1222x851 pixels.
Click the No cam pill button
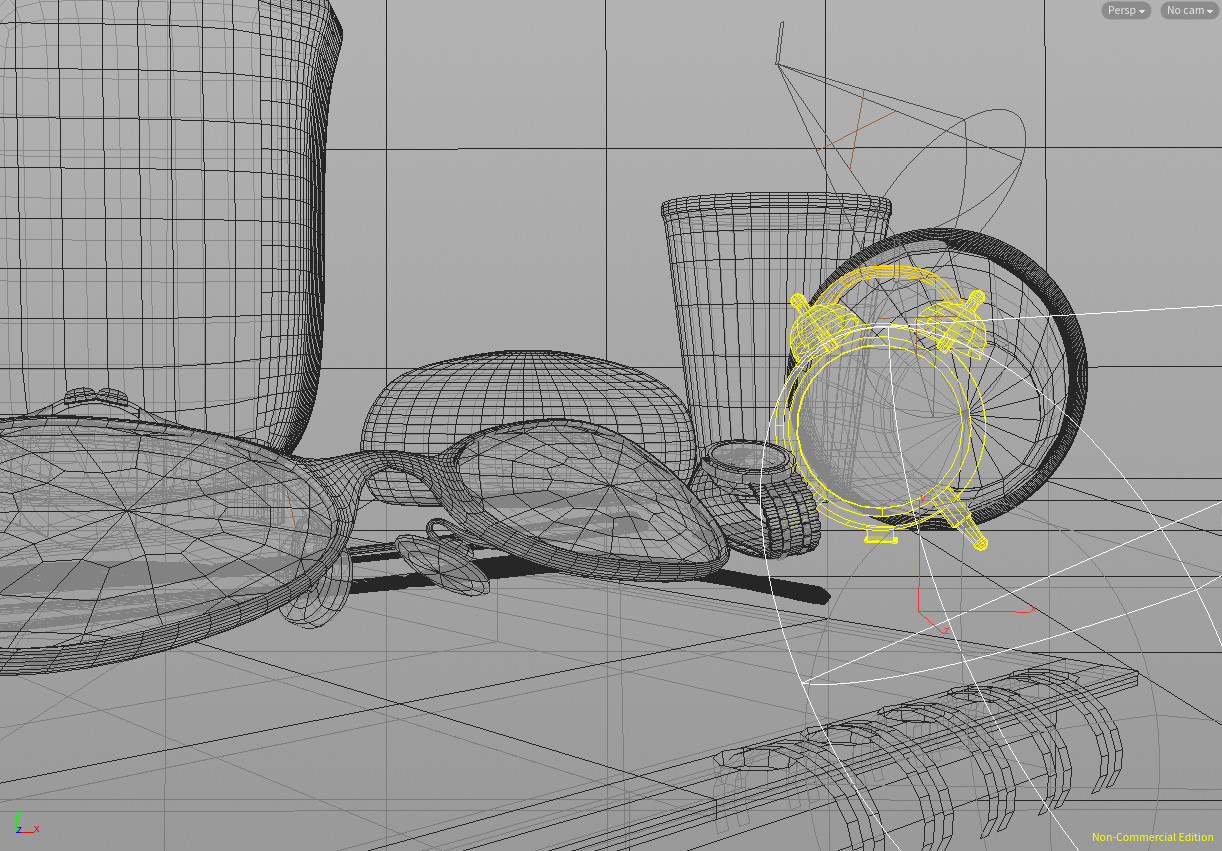[1188, 10]
